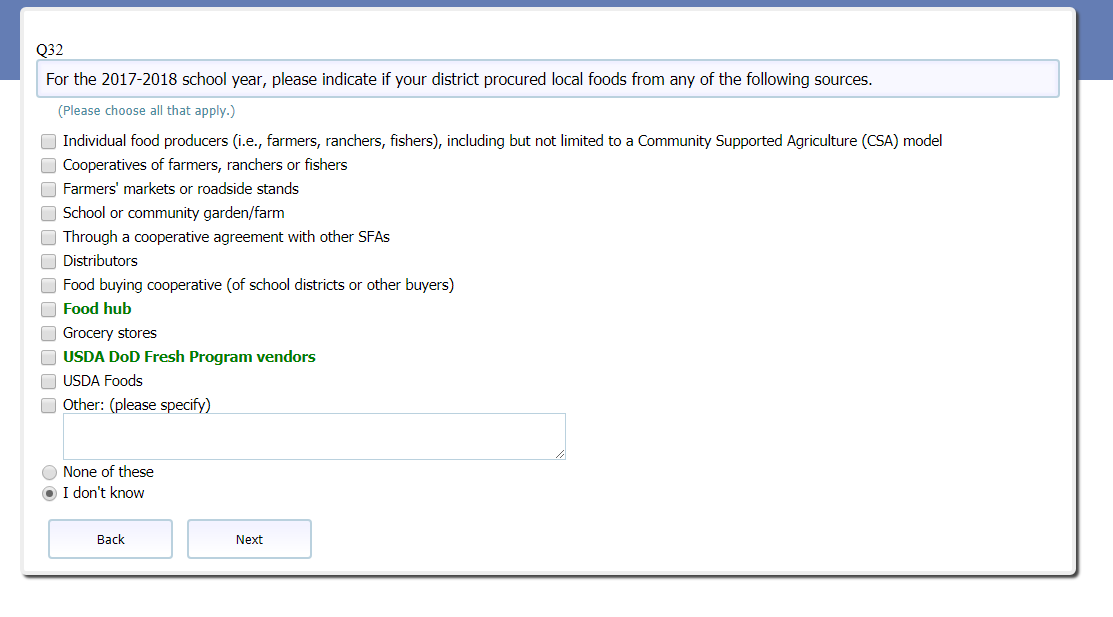Select Farmers' markets or roadside stands checkbox
This screenshot has height=617, width=1113.
pos(49,189)
